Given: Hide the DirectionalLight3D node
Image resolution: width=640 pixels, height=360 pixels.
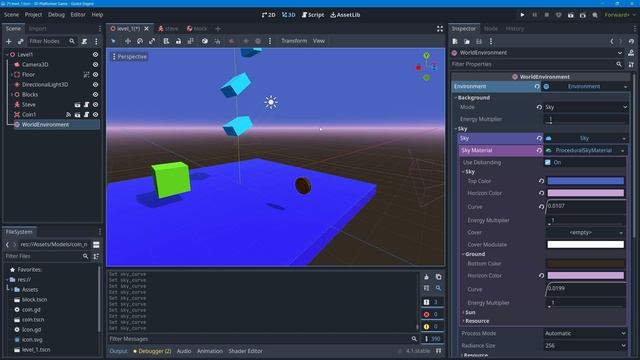Looking at the screenshot, I should point(96,84).
